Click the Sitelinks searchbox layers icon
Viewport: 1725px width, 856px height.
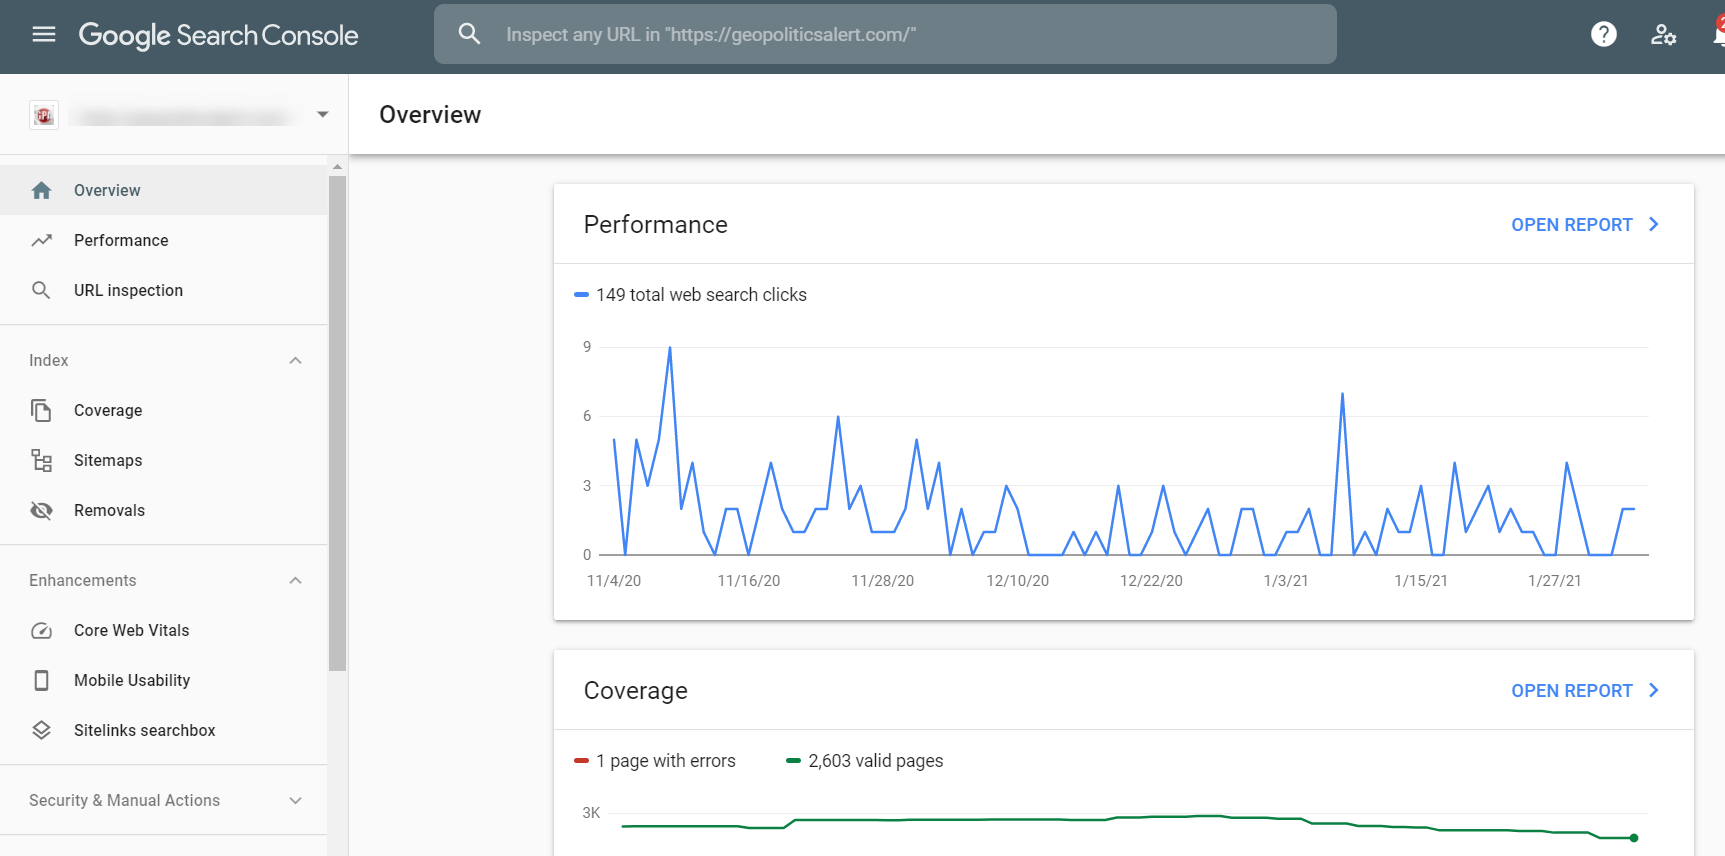[x=41, y=730]
